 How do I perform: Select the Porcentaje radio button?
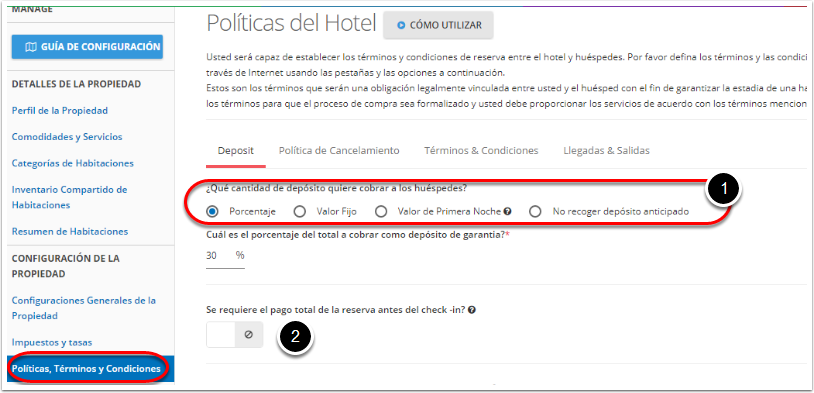coord(211,211)
